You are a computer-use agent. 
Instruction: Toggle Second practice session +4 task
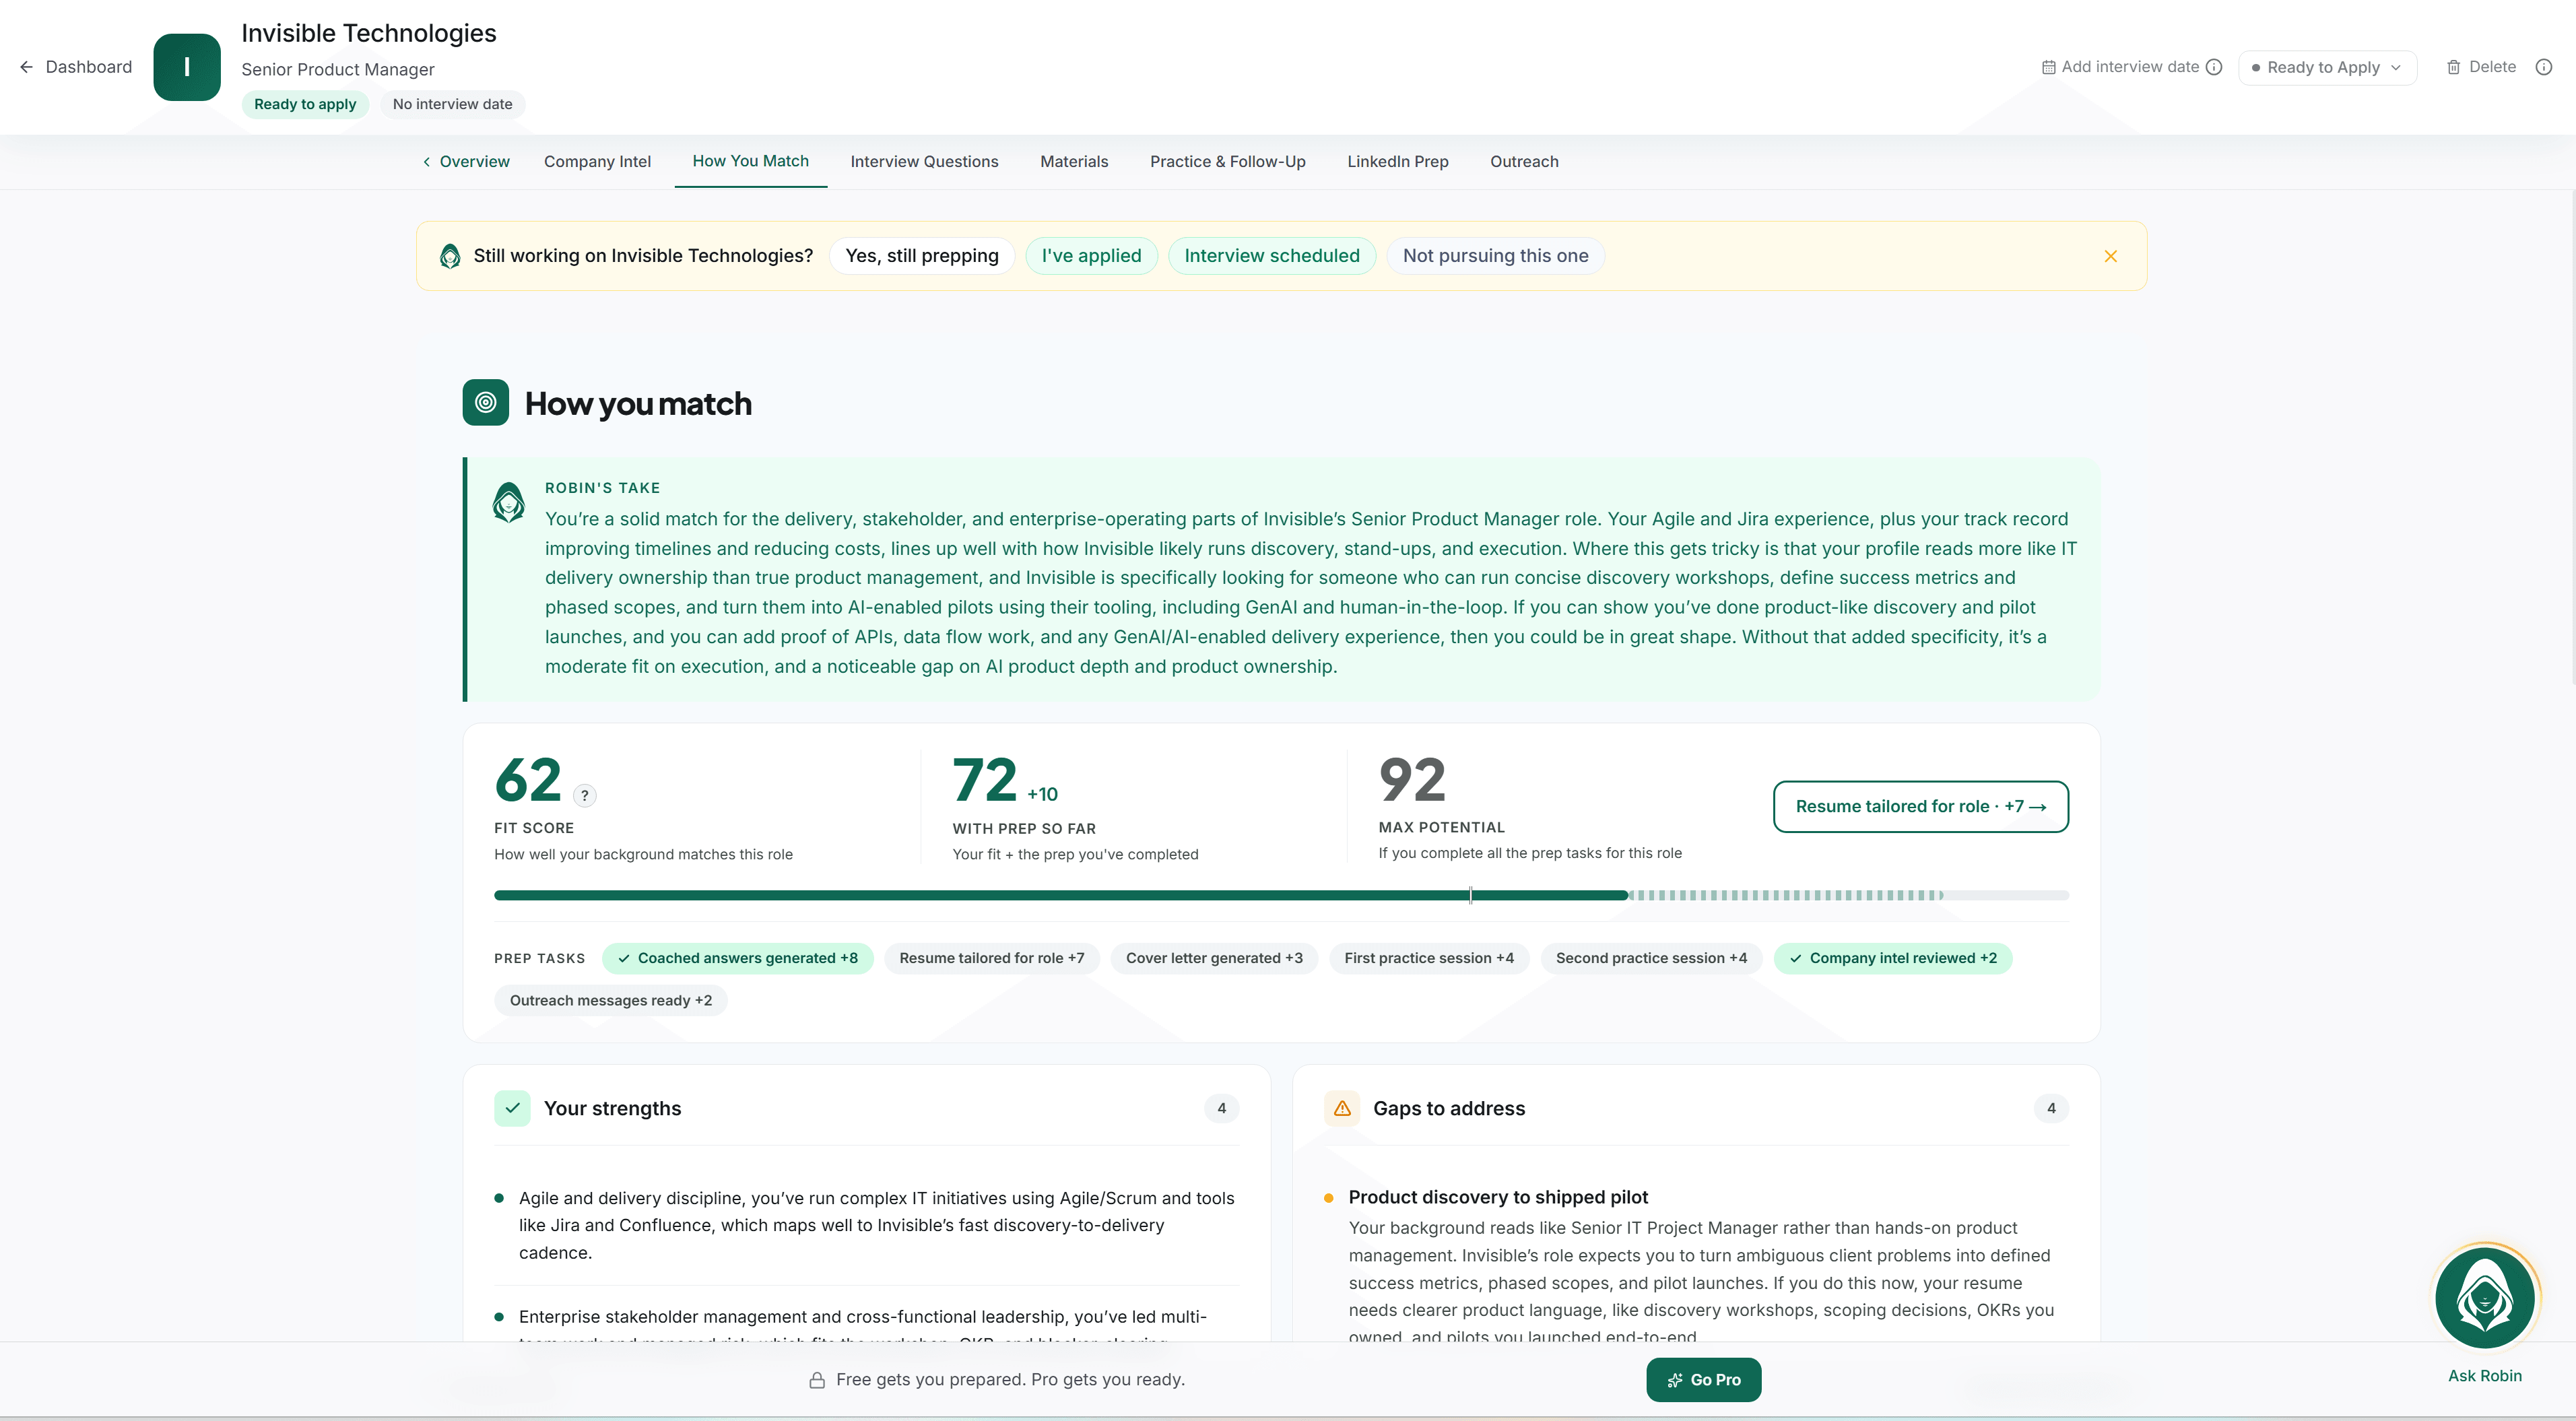[x=1651, y=958]
